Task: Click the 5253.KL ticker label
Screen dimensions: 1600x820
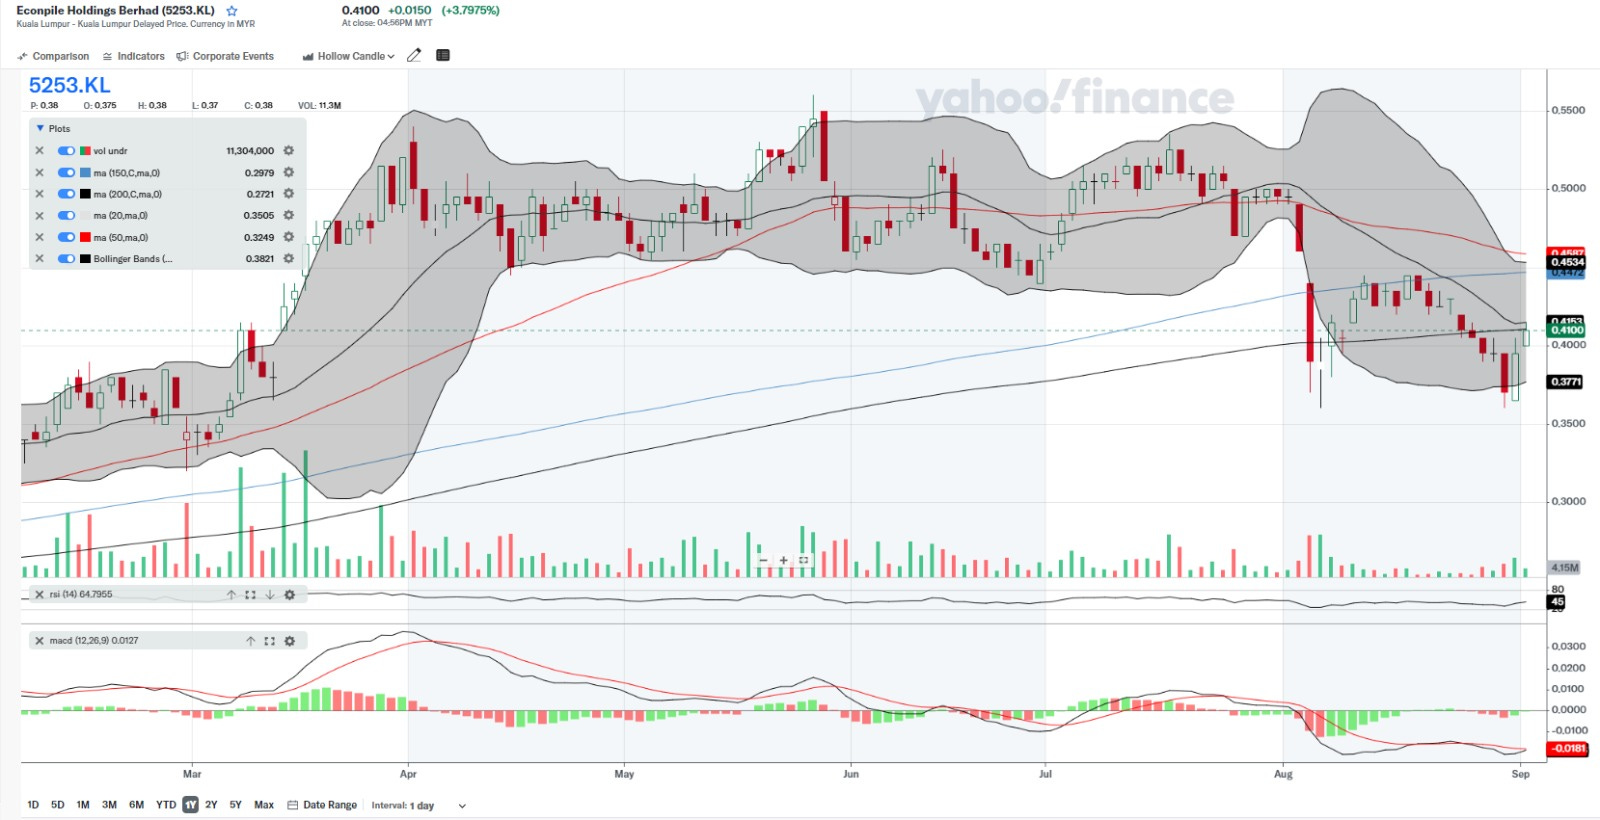Action: 69,86
